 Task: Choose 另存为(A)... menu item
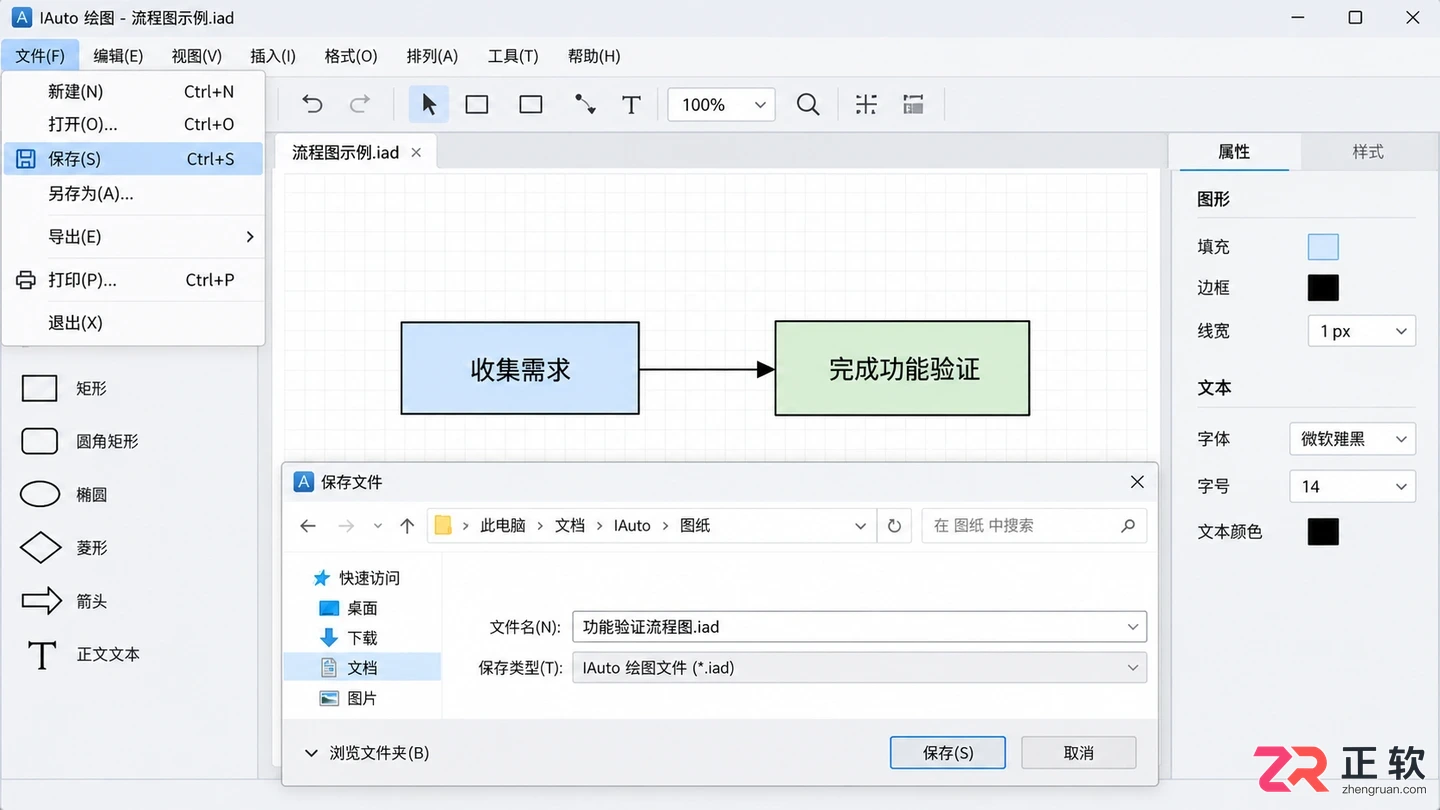point(134,194)
